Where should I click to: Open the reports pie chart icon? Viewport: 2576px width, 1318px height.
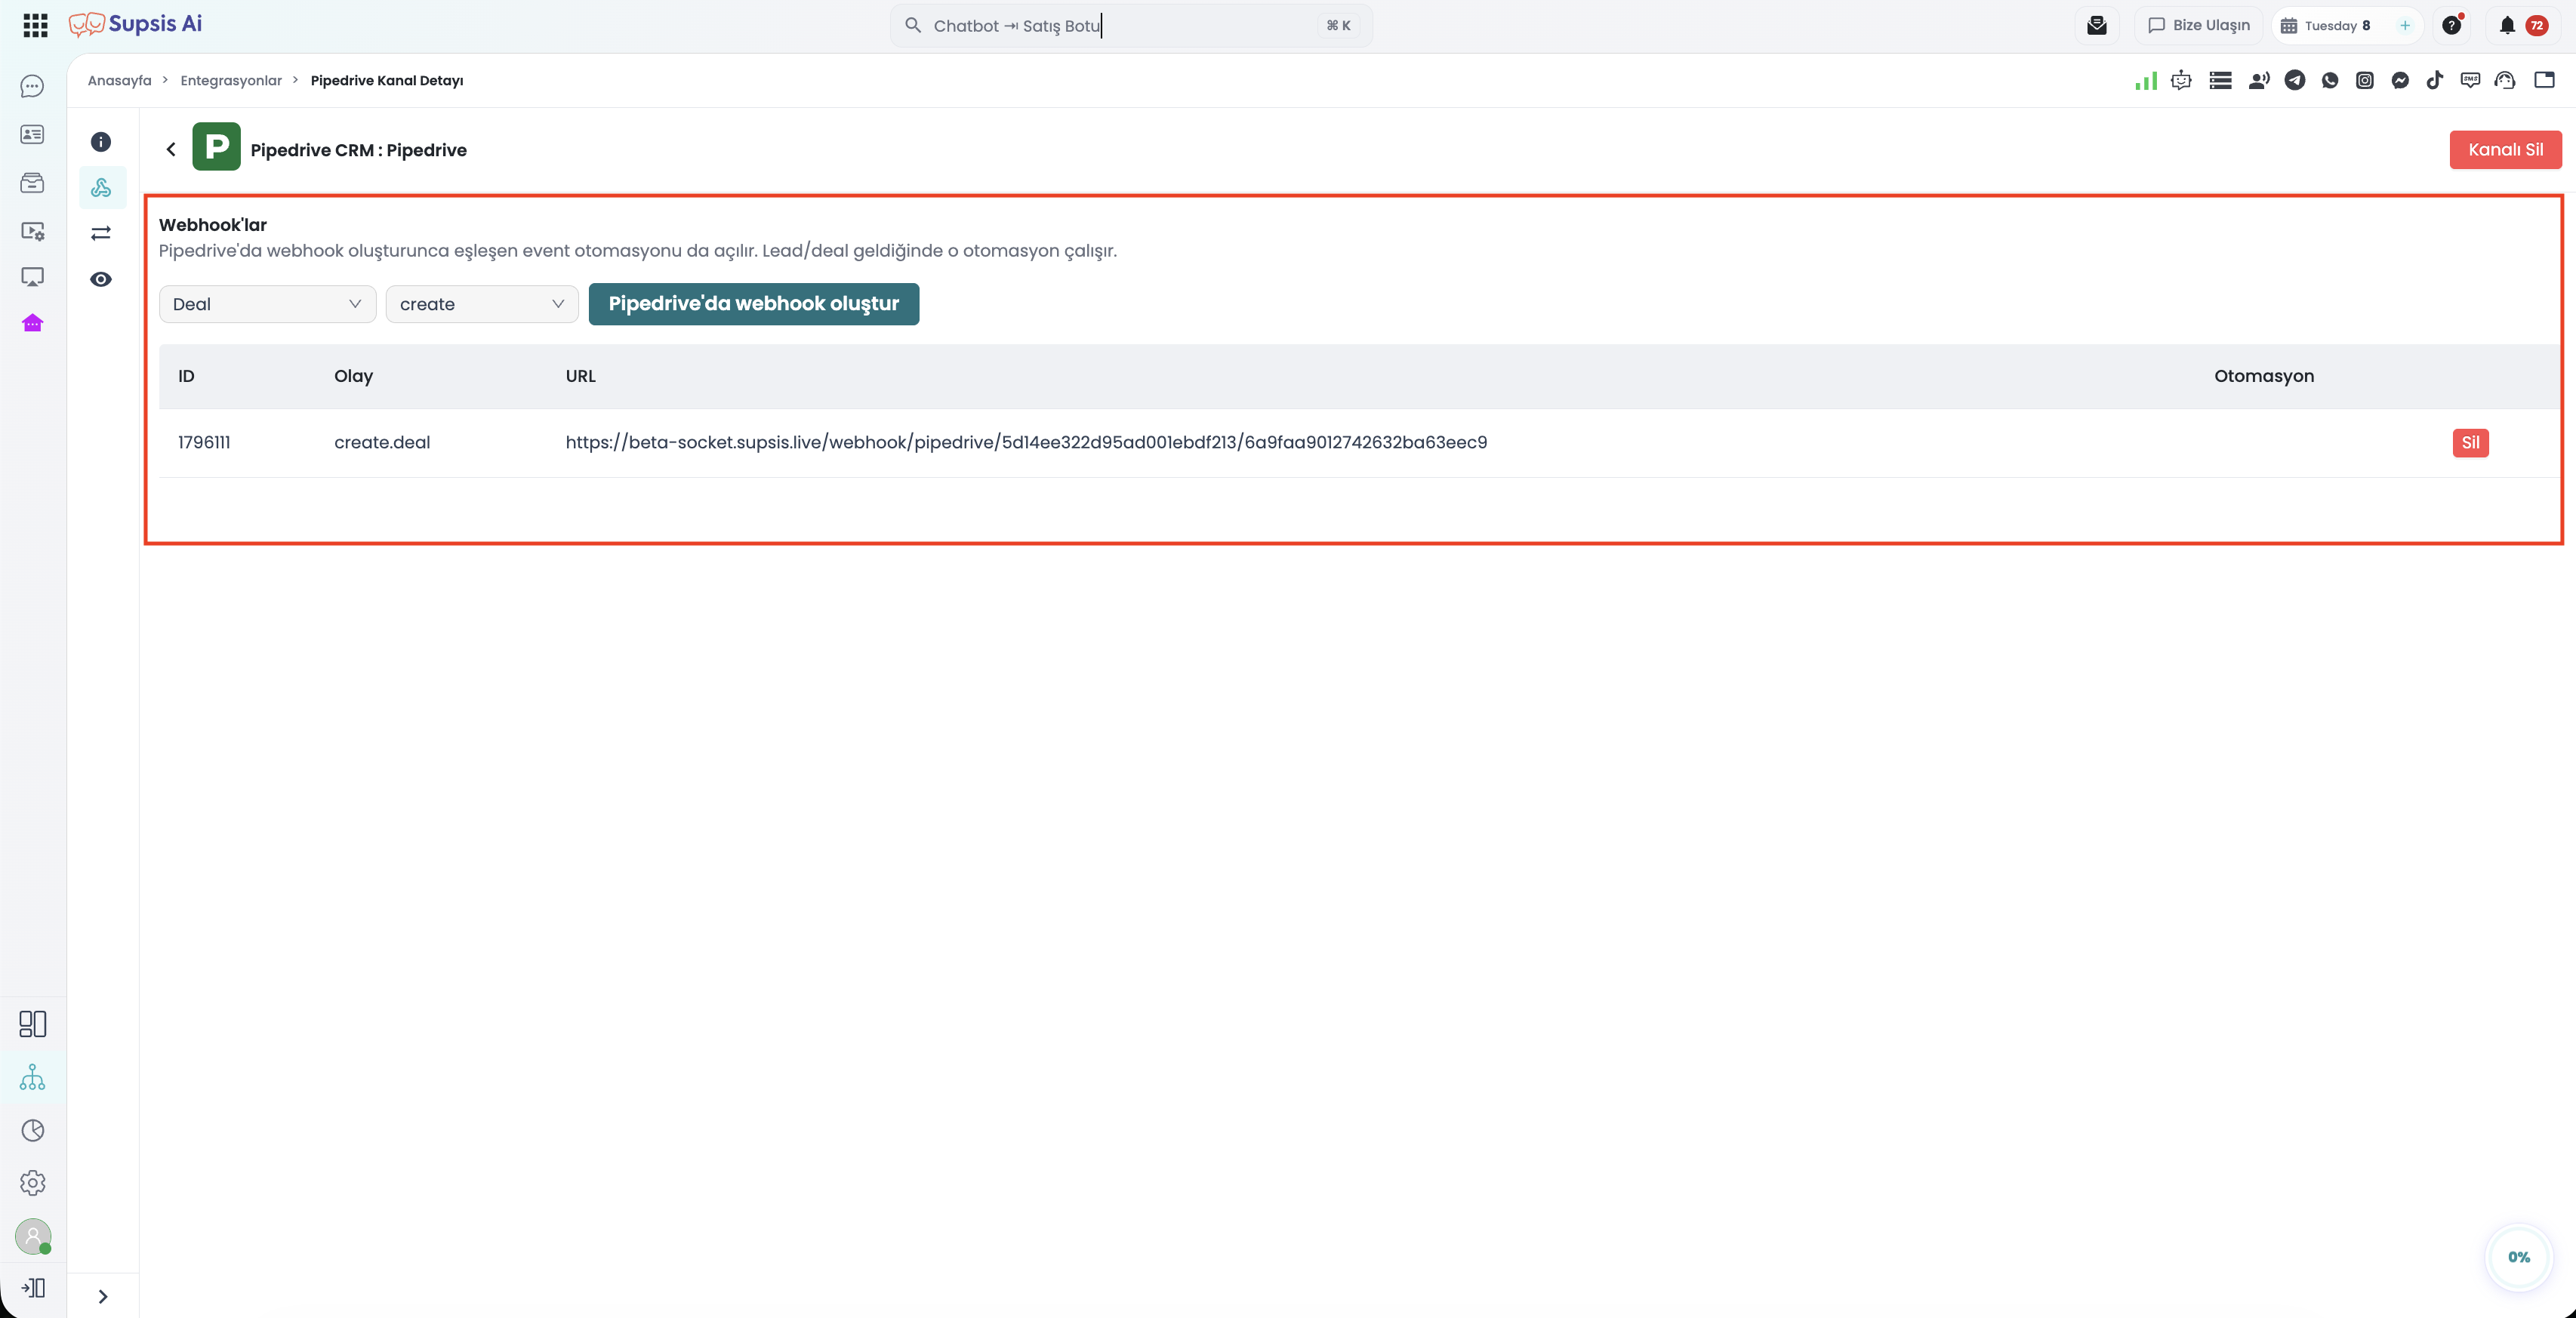pos(32,1130)
